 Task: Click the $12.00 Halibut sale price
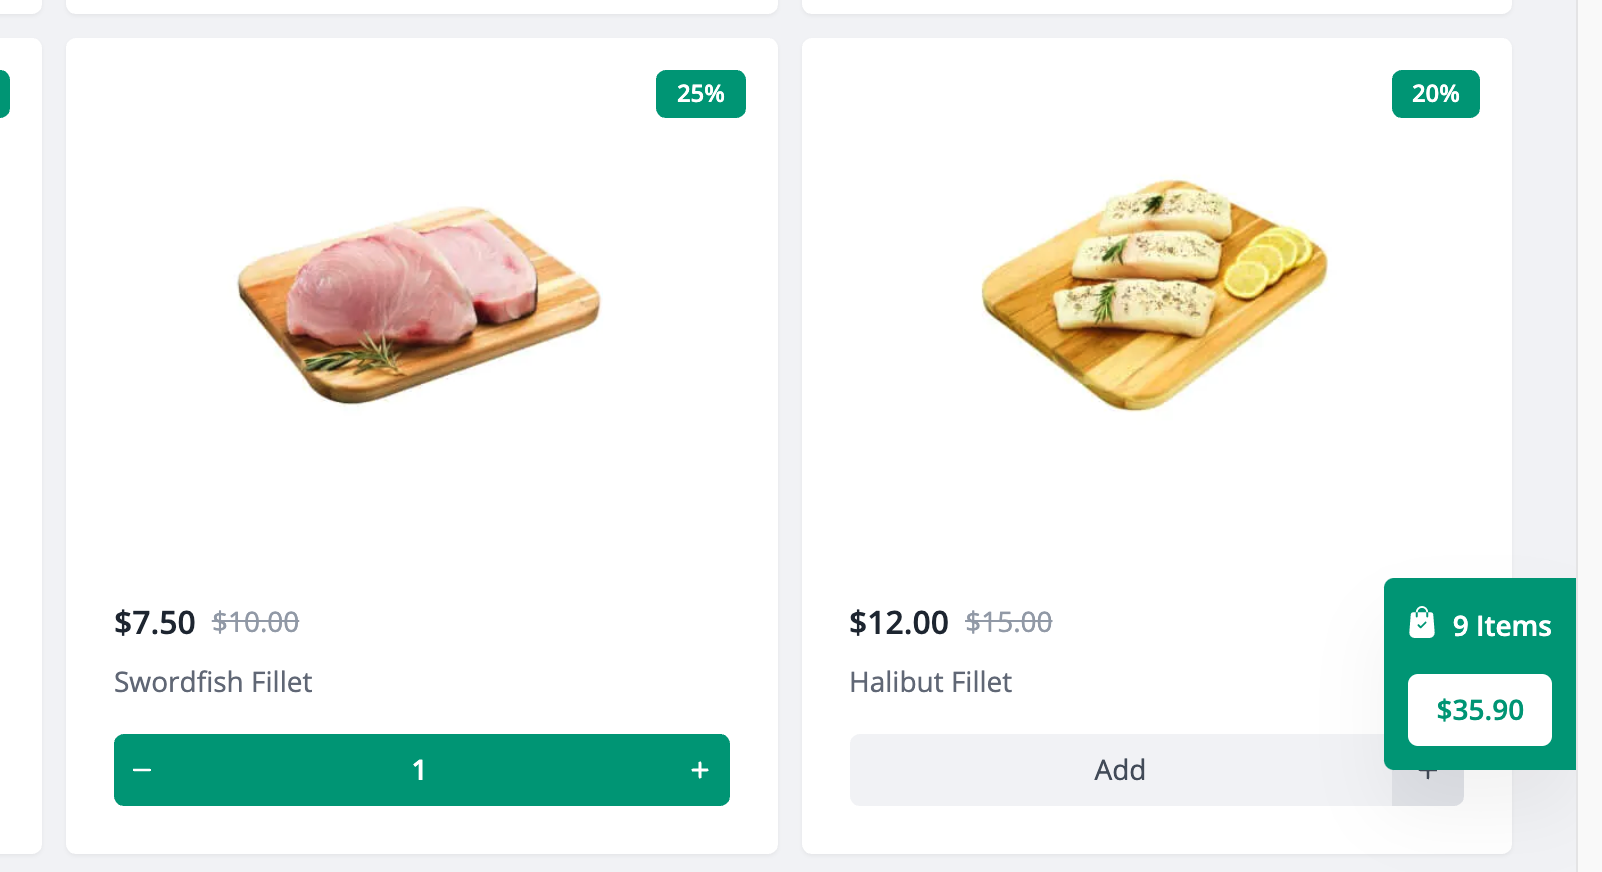tap(899, 622)
